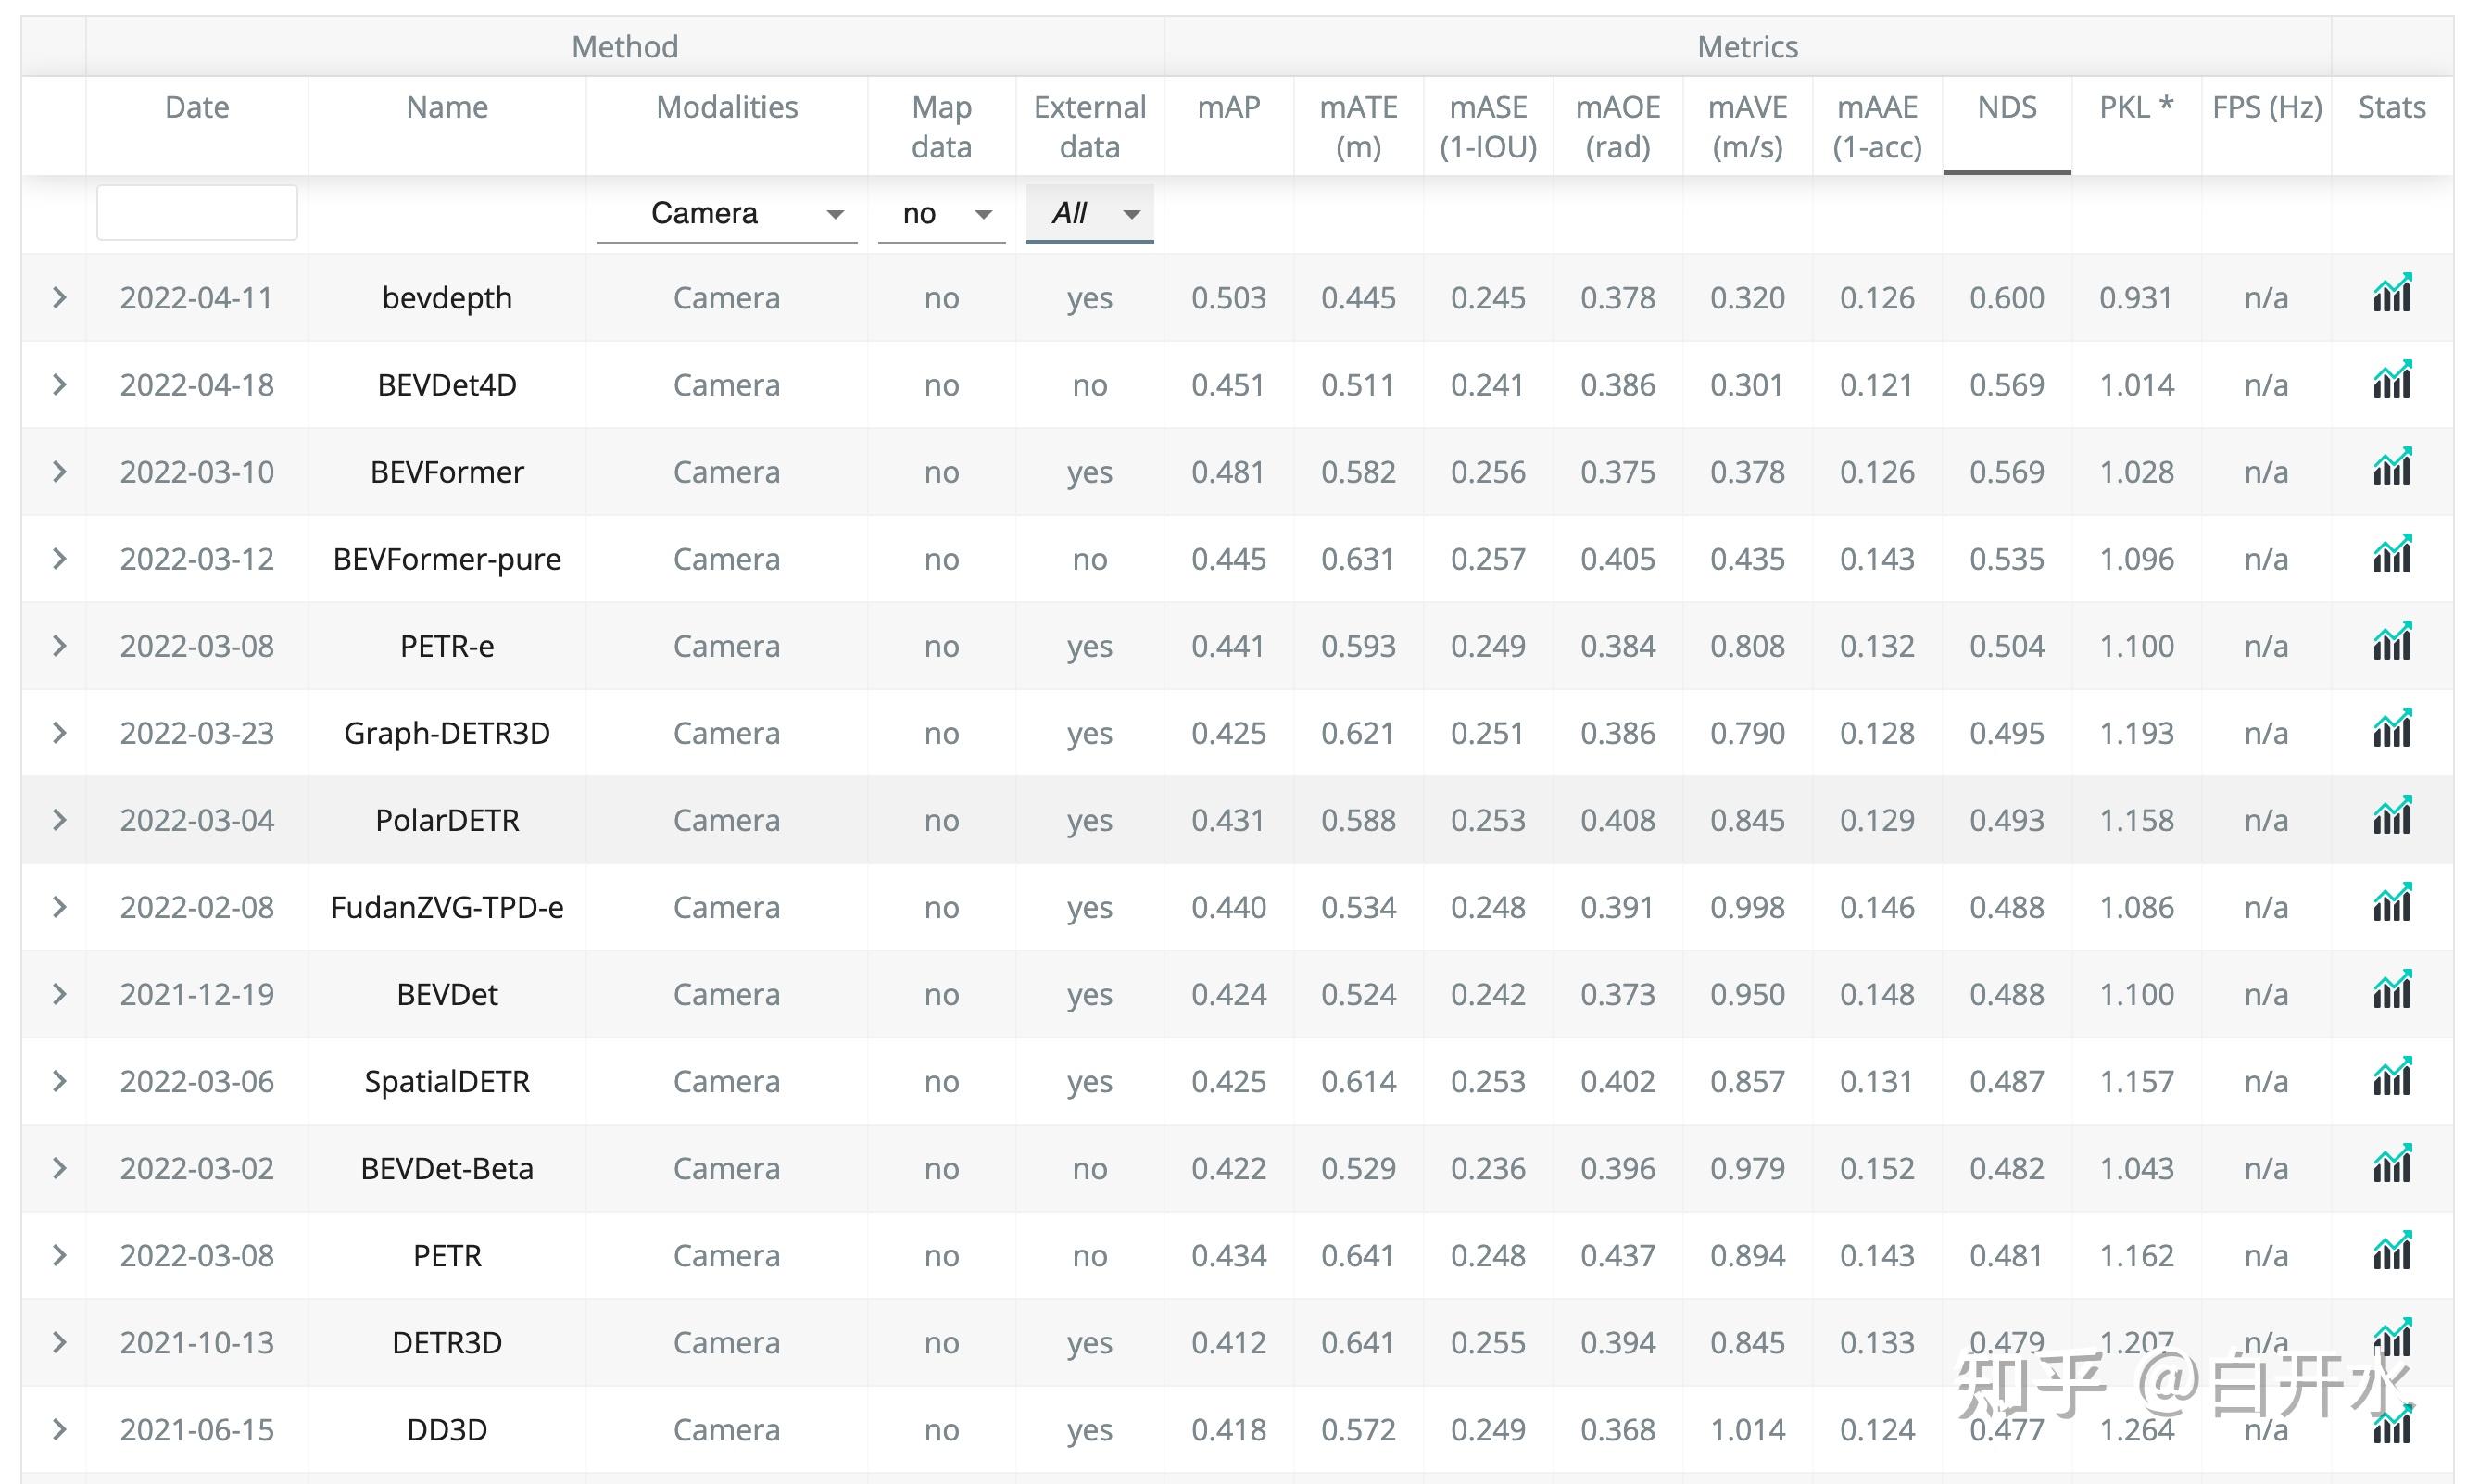Screen dimensions: 2479x1484
Task: Click the BEVFormer row stats icon
Action: [x=2391, y=469]
